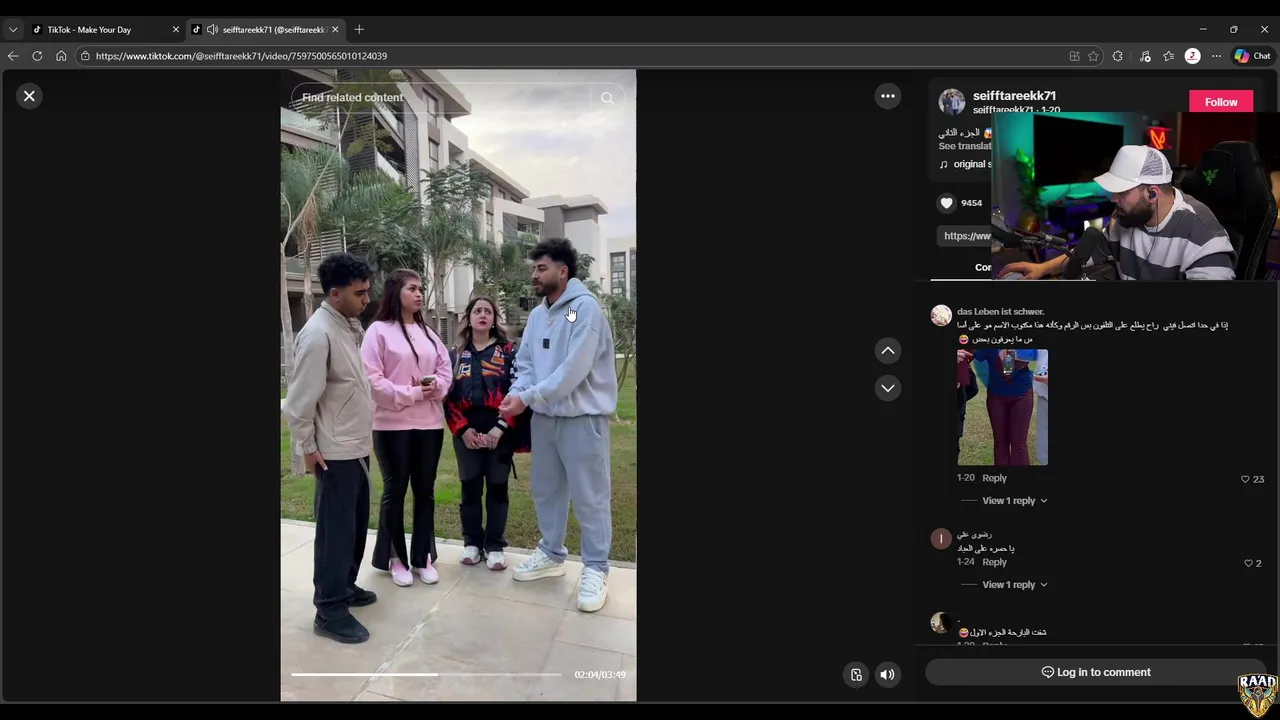Image resolution: width=1280 pixels, height=720 pixels.
Task: Open the favorites list icon
Action: tap(1168, 56)
